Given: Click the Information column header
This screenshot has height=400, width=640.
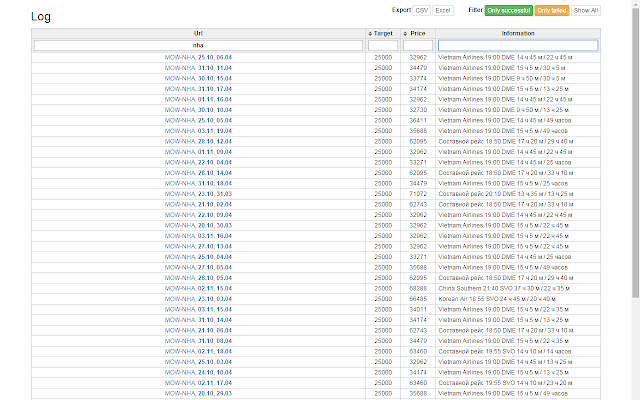Looking at the screenshot, I should point(517,33).
